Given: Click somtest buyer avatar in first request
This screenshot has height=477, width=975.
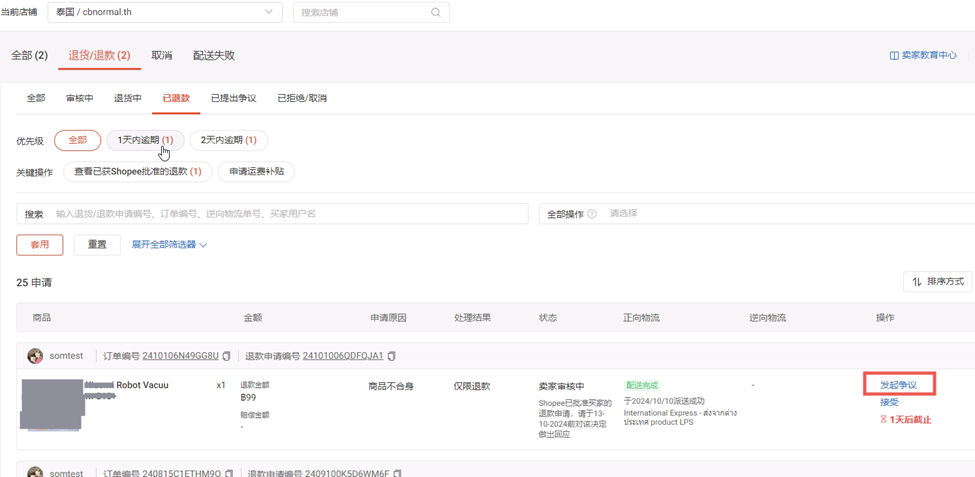Looking at the screenshot, I should coord(35,356).
